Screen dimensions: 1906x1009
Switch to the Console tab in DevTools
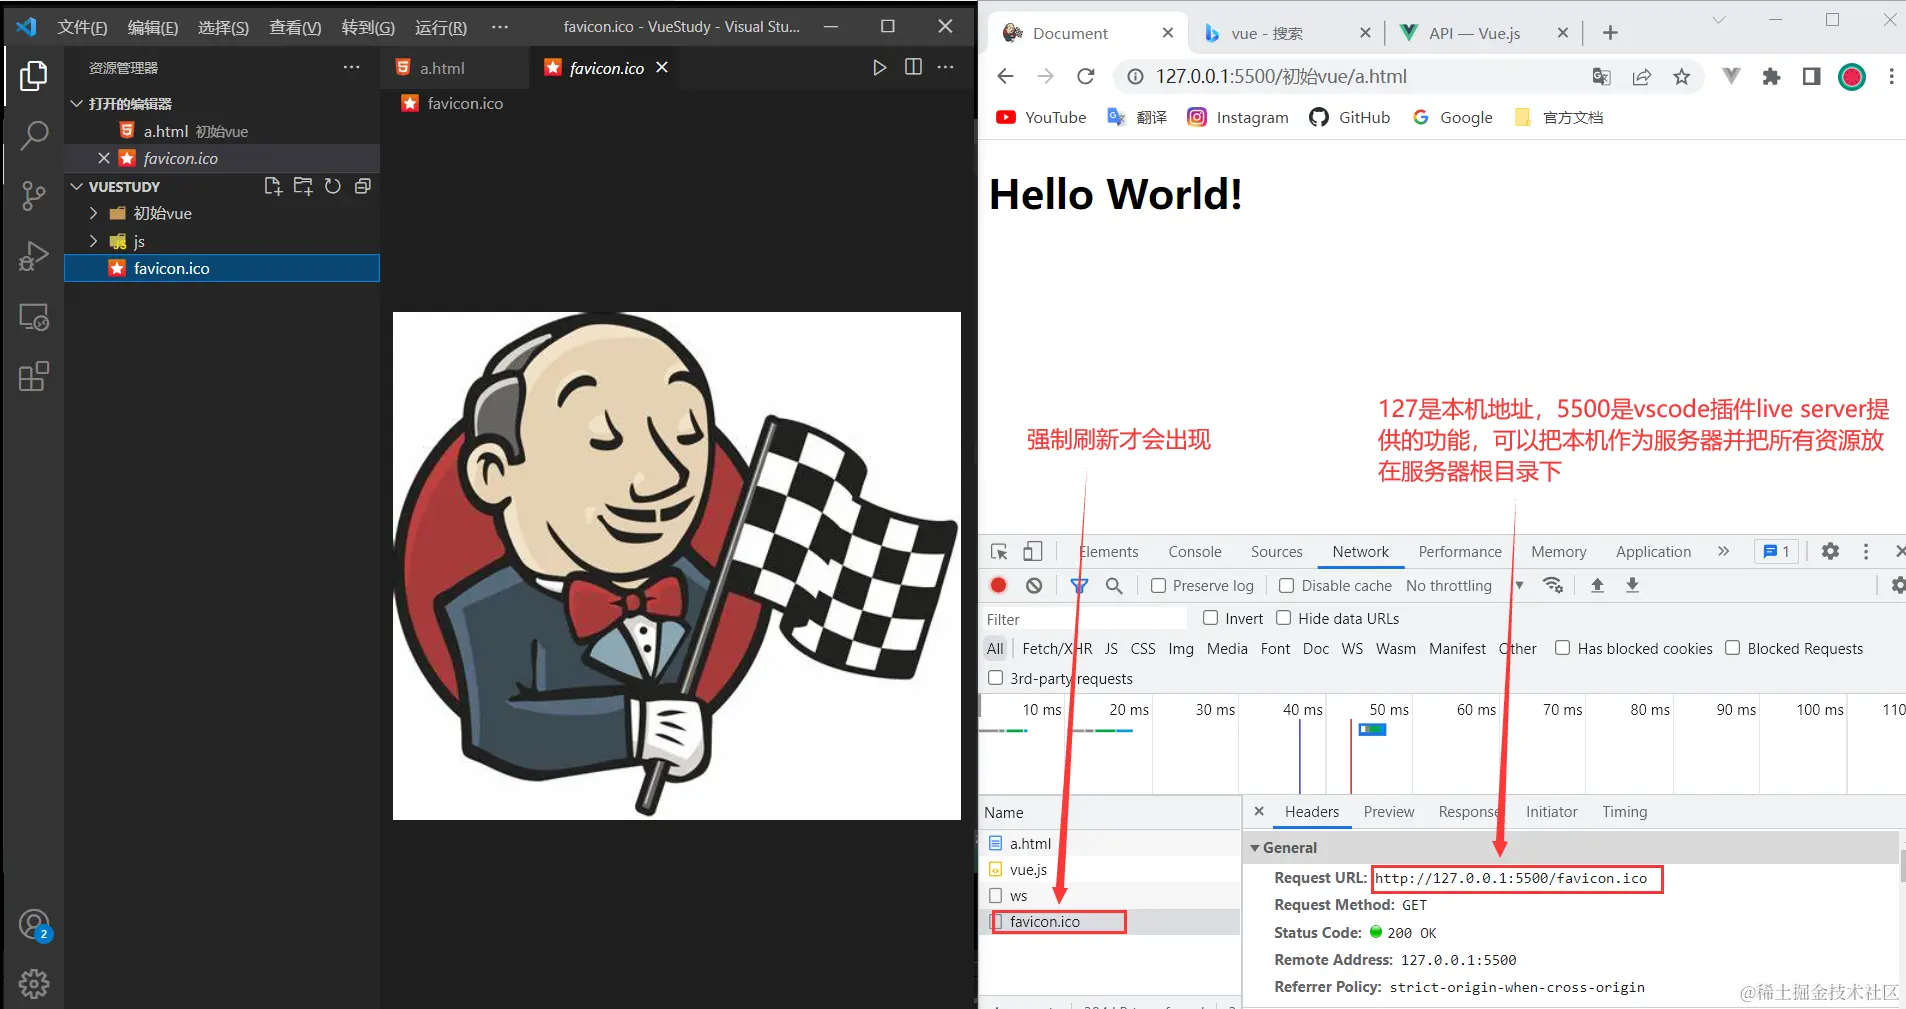[1195, 552]
